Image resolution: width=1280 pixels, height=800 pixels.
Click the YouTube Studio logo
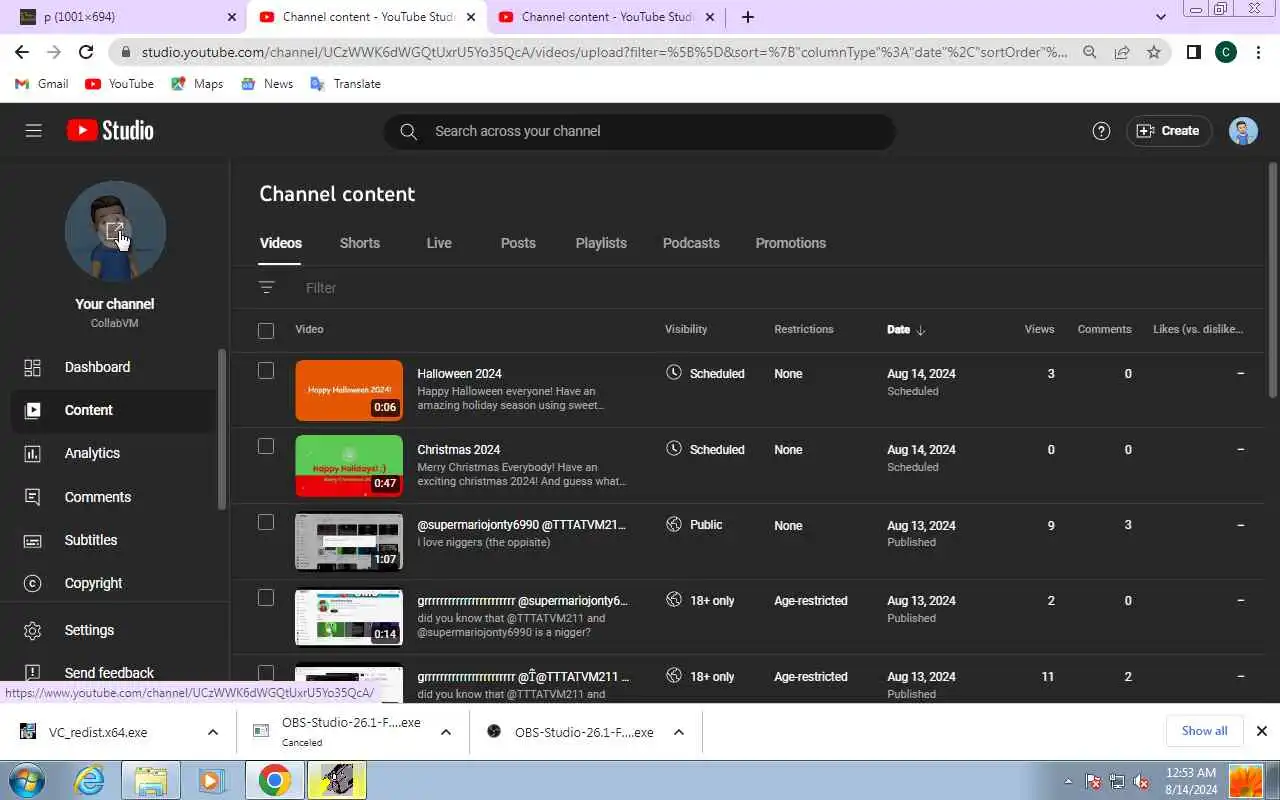(110, 131)
